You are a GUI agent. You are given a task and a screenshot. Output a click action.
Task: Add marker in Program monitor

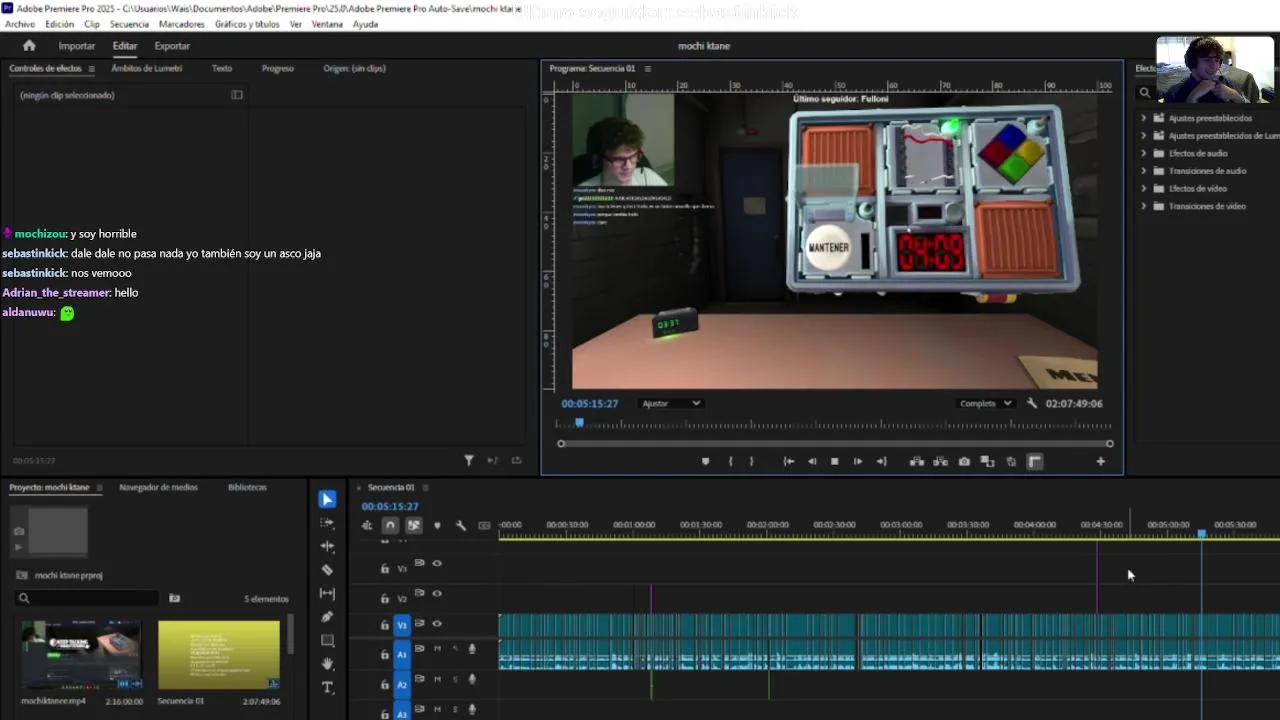point(706,461)
